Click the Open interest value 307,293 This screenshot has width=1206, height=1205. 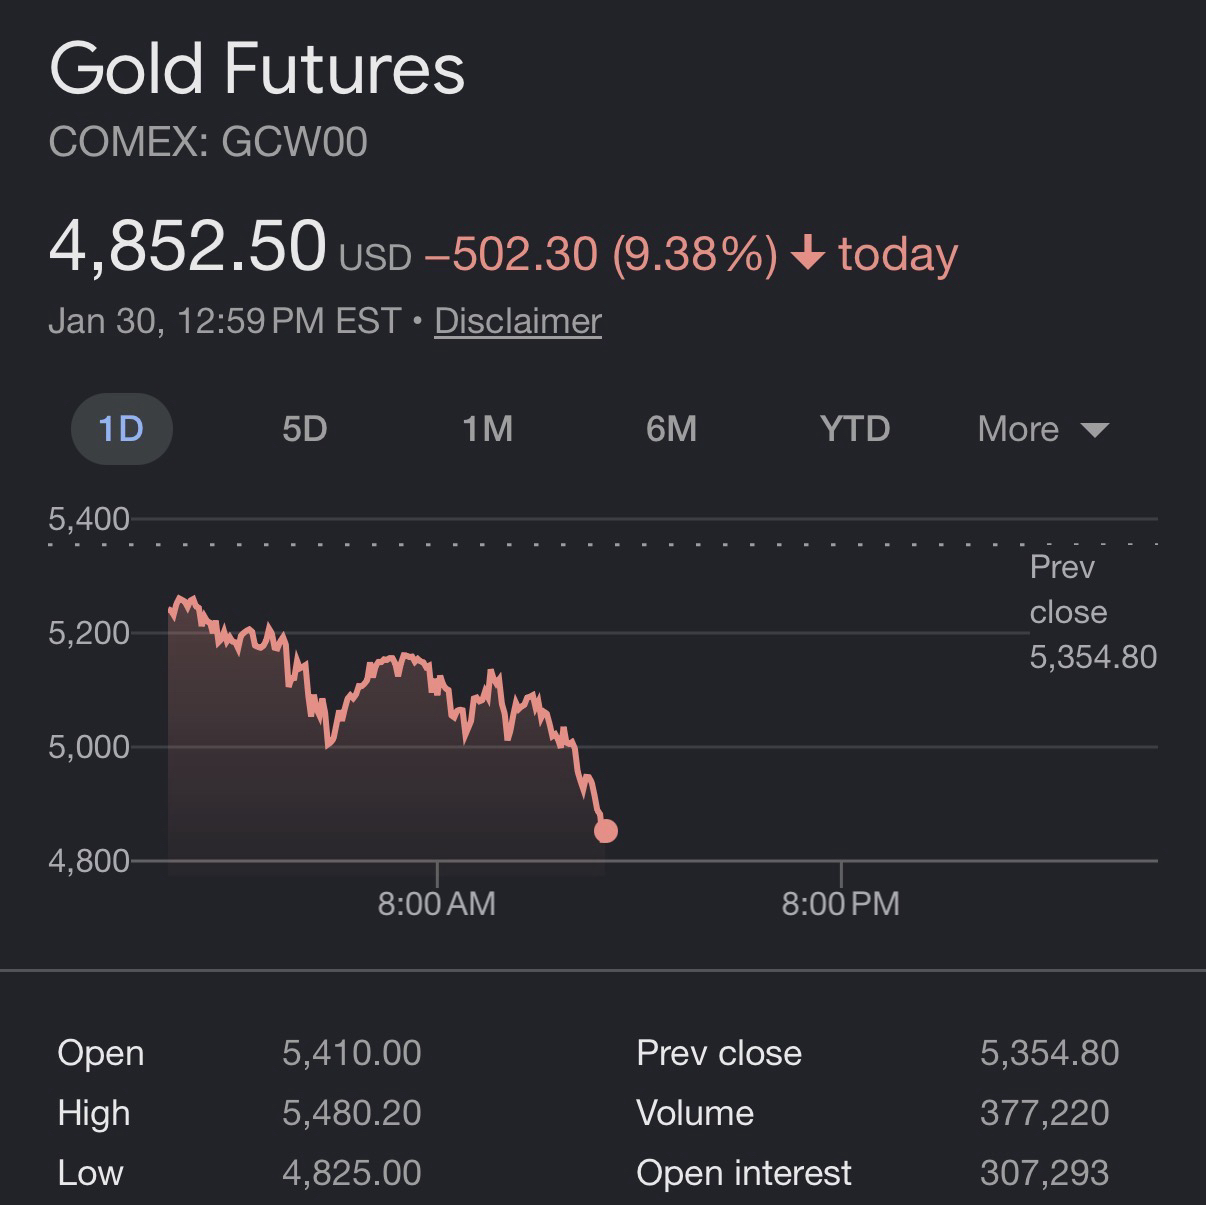tap(1044, 1173)
